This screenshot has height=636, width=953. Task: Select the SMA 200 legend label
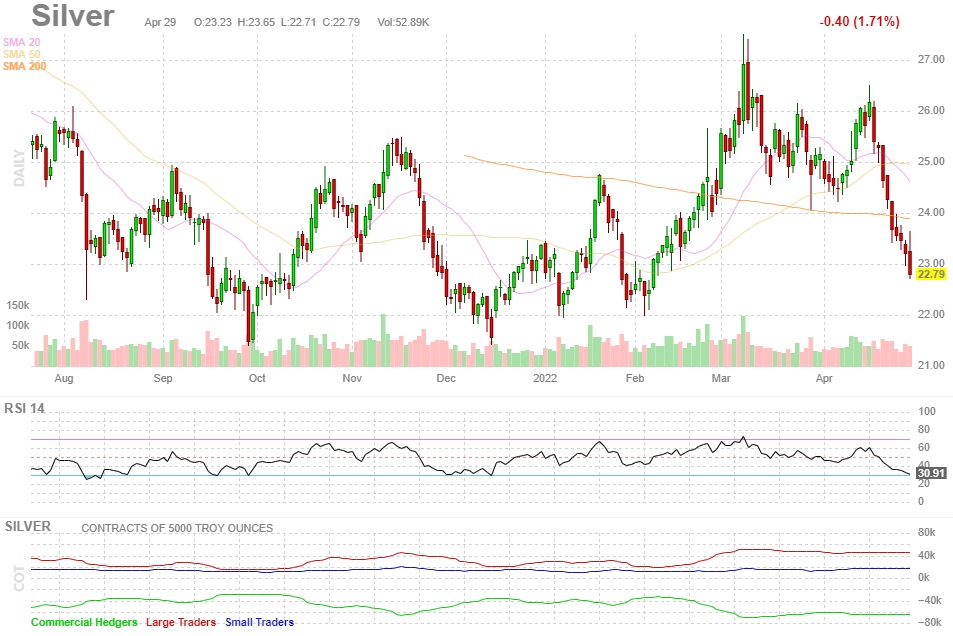click(24, 66)
